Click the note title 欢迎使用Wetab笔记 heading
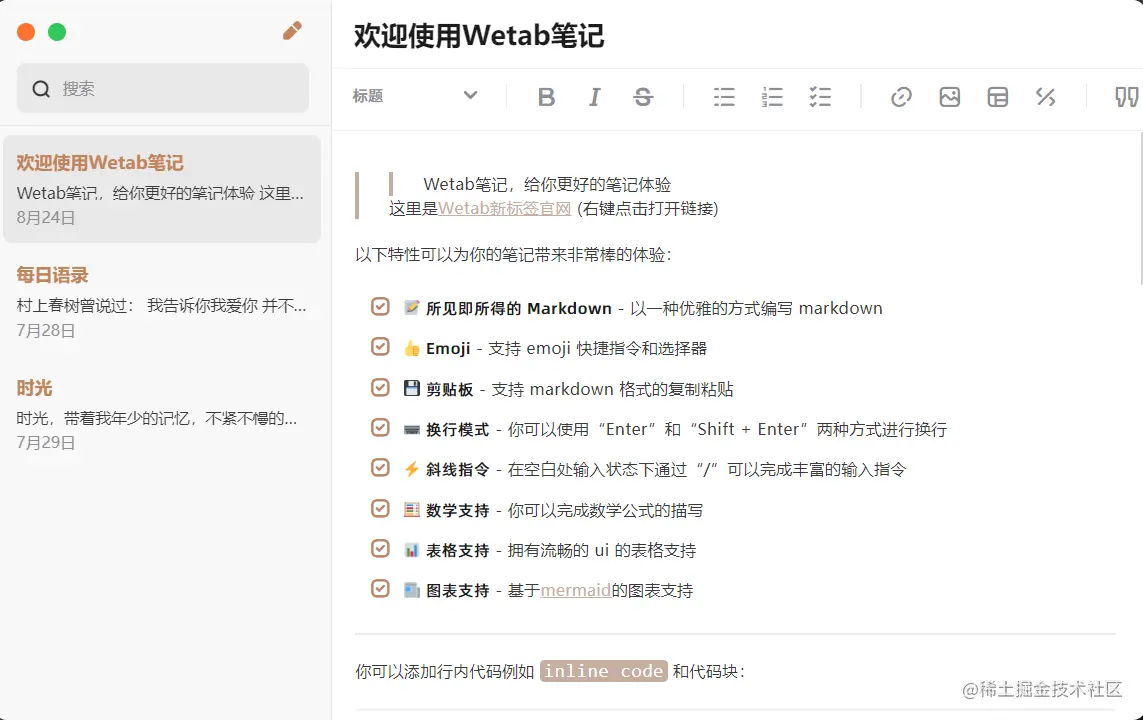 tap(479, 36)
